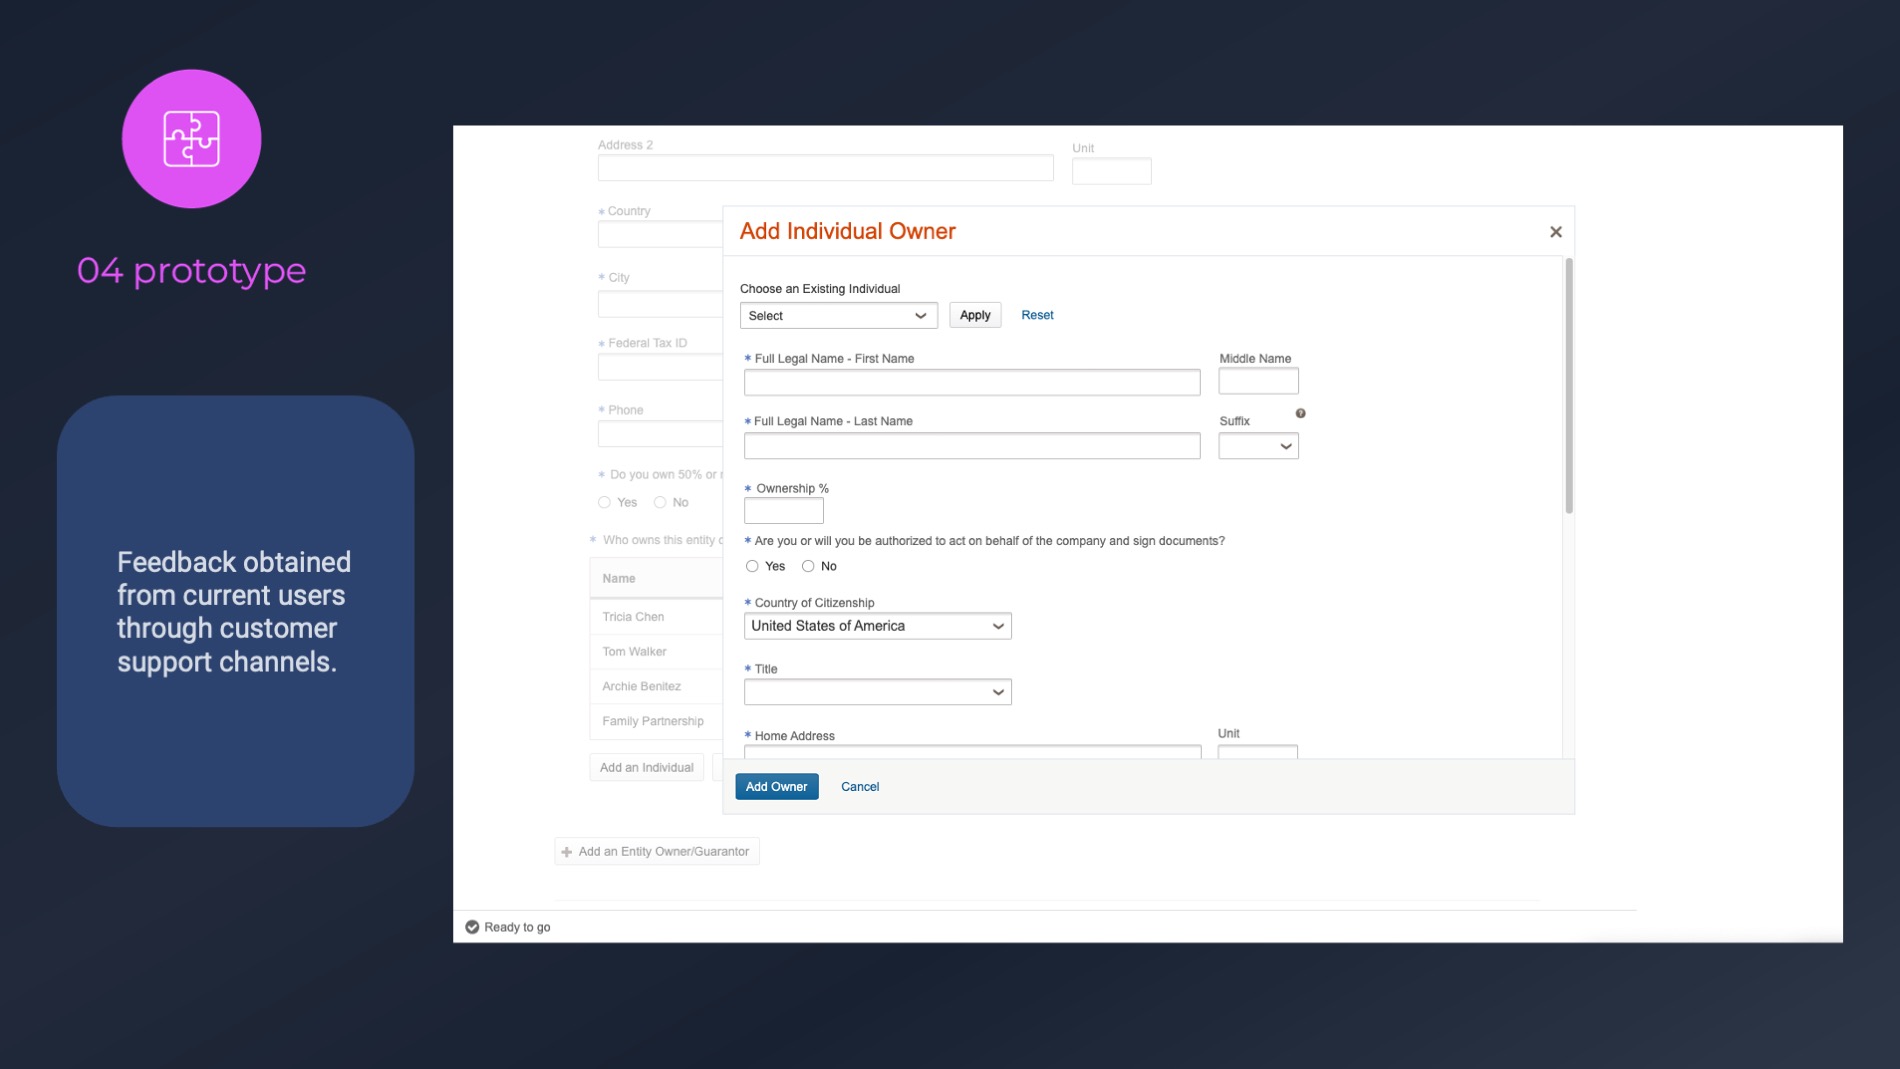The width and height of the screenshot is (1900, 1069).
Task: Click the Add Owner button
Action: point(776,787)
